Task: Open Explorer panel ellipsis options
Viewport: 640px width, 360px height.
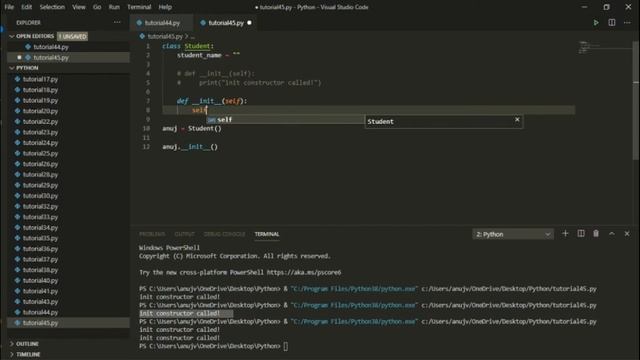Action: (117, 22)
